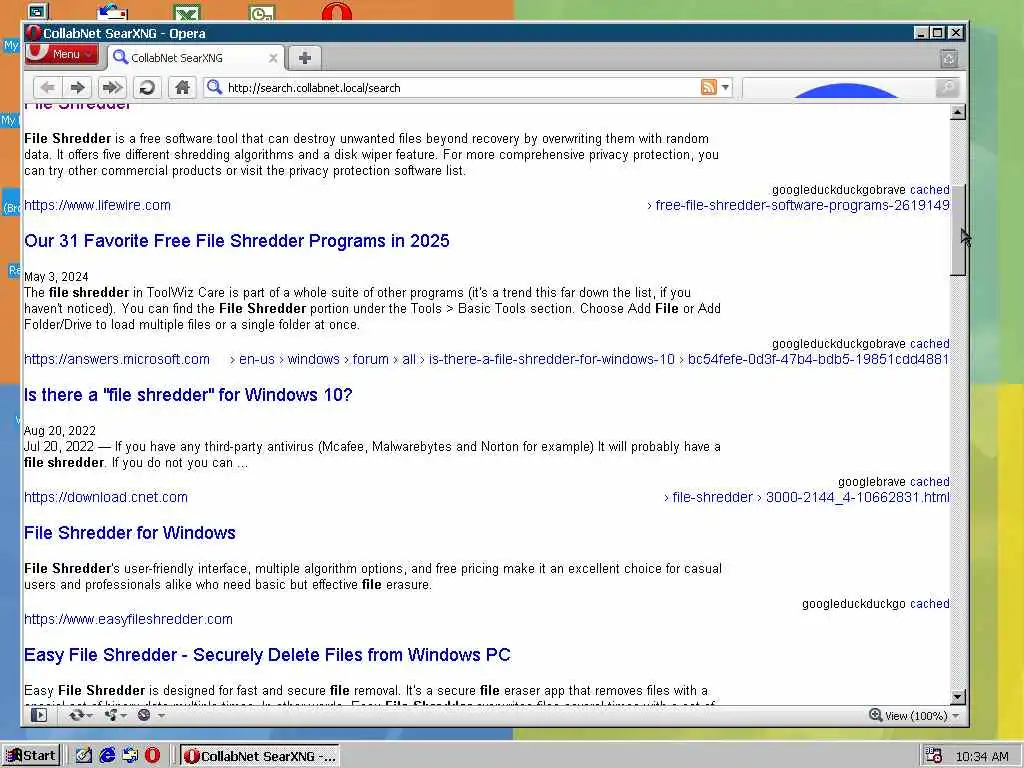Open a new tab with plus button

(x=304, y=58)
